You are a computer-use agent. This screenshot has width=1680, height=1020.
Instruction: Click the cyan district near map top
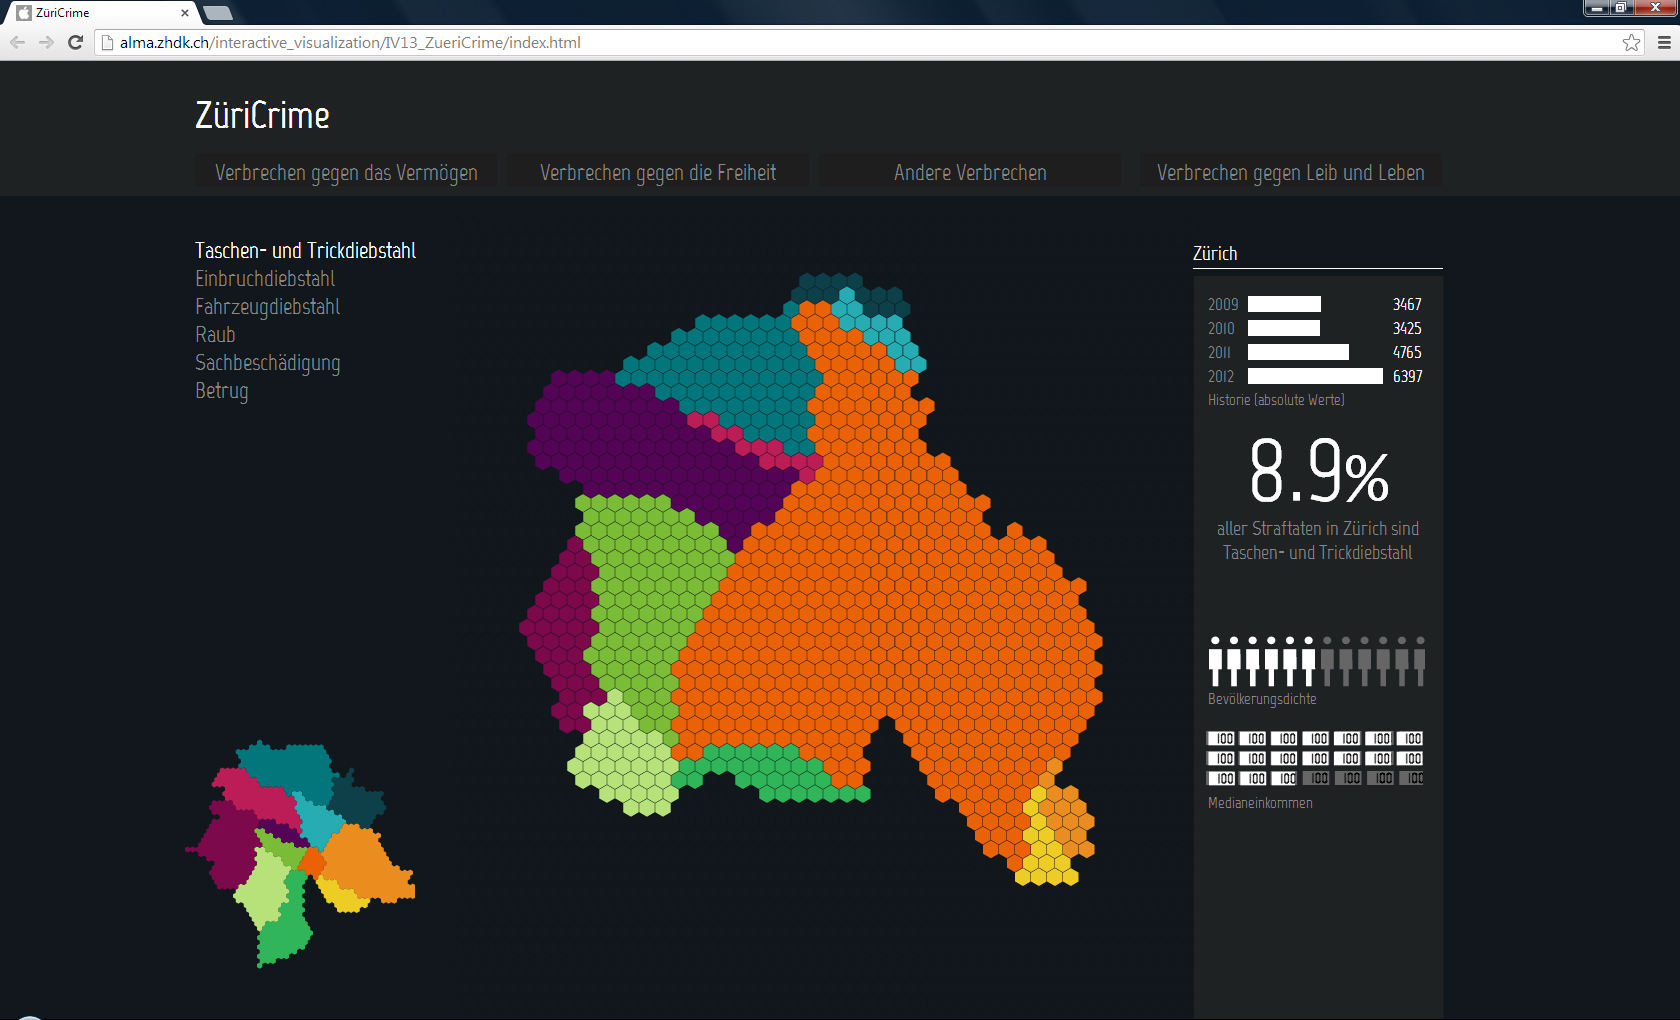[885, 330]
